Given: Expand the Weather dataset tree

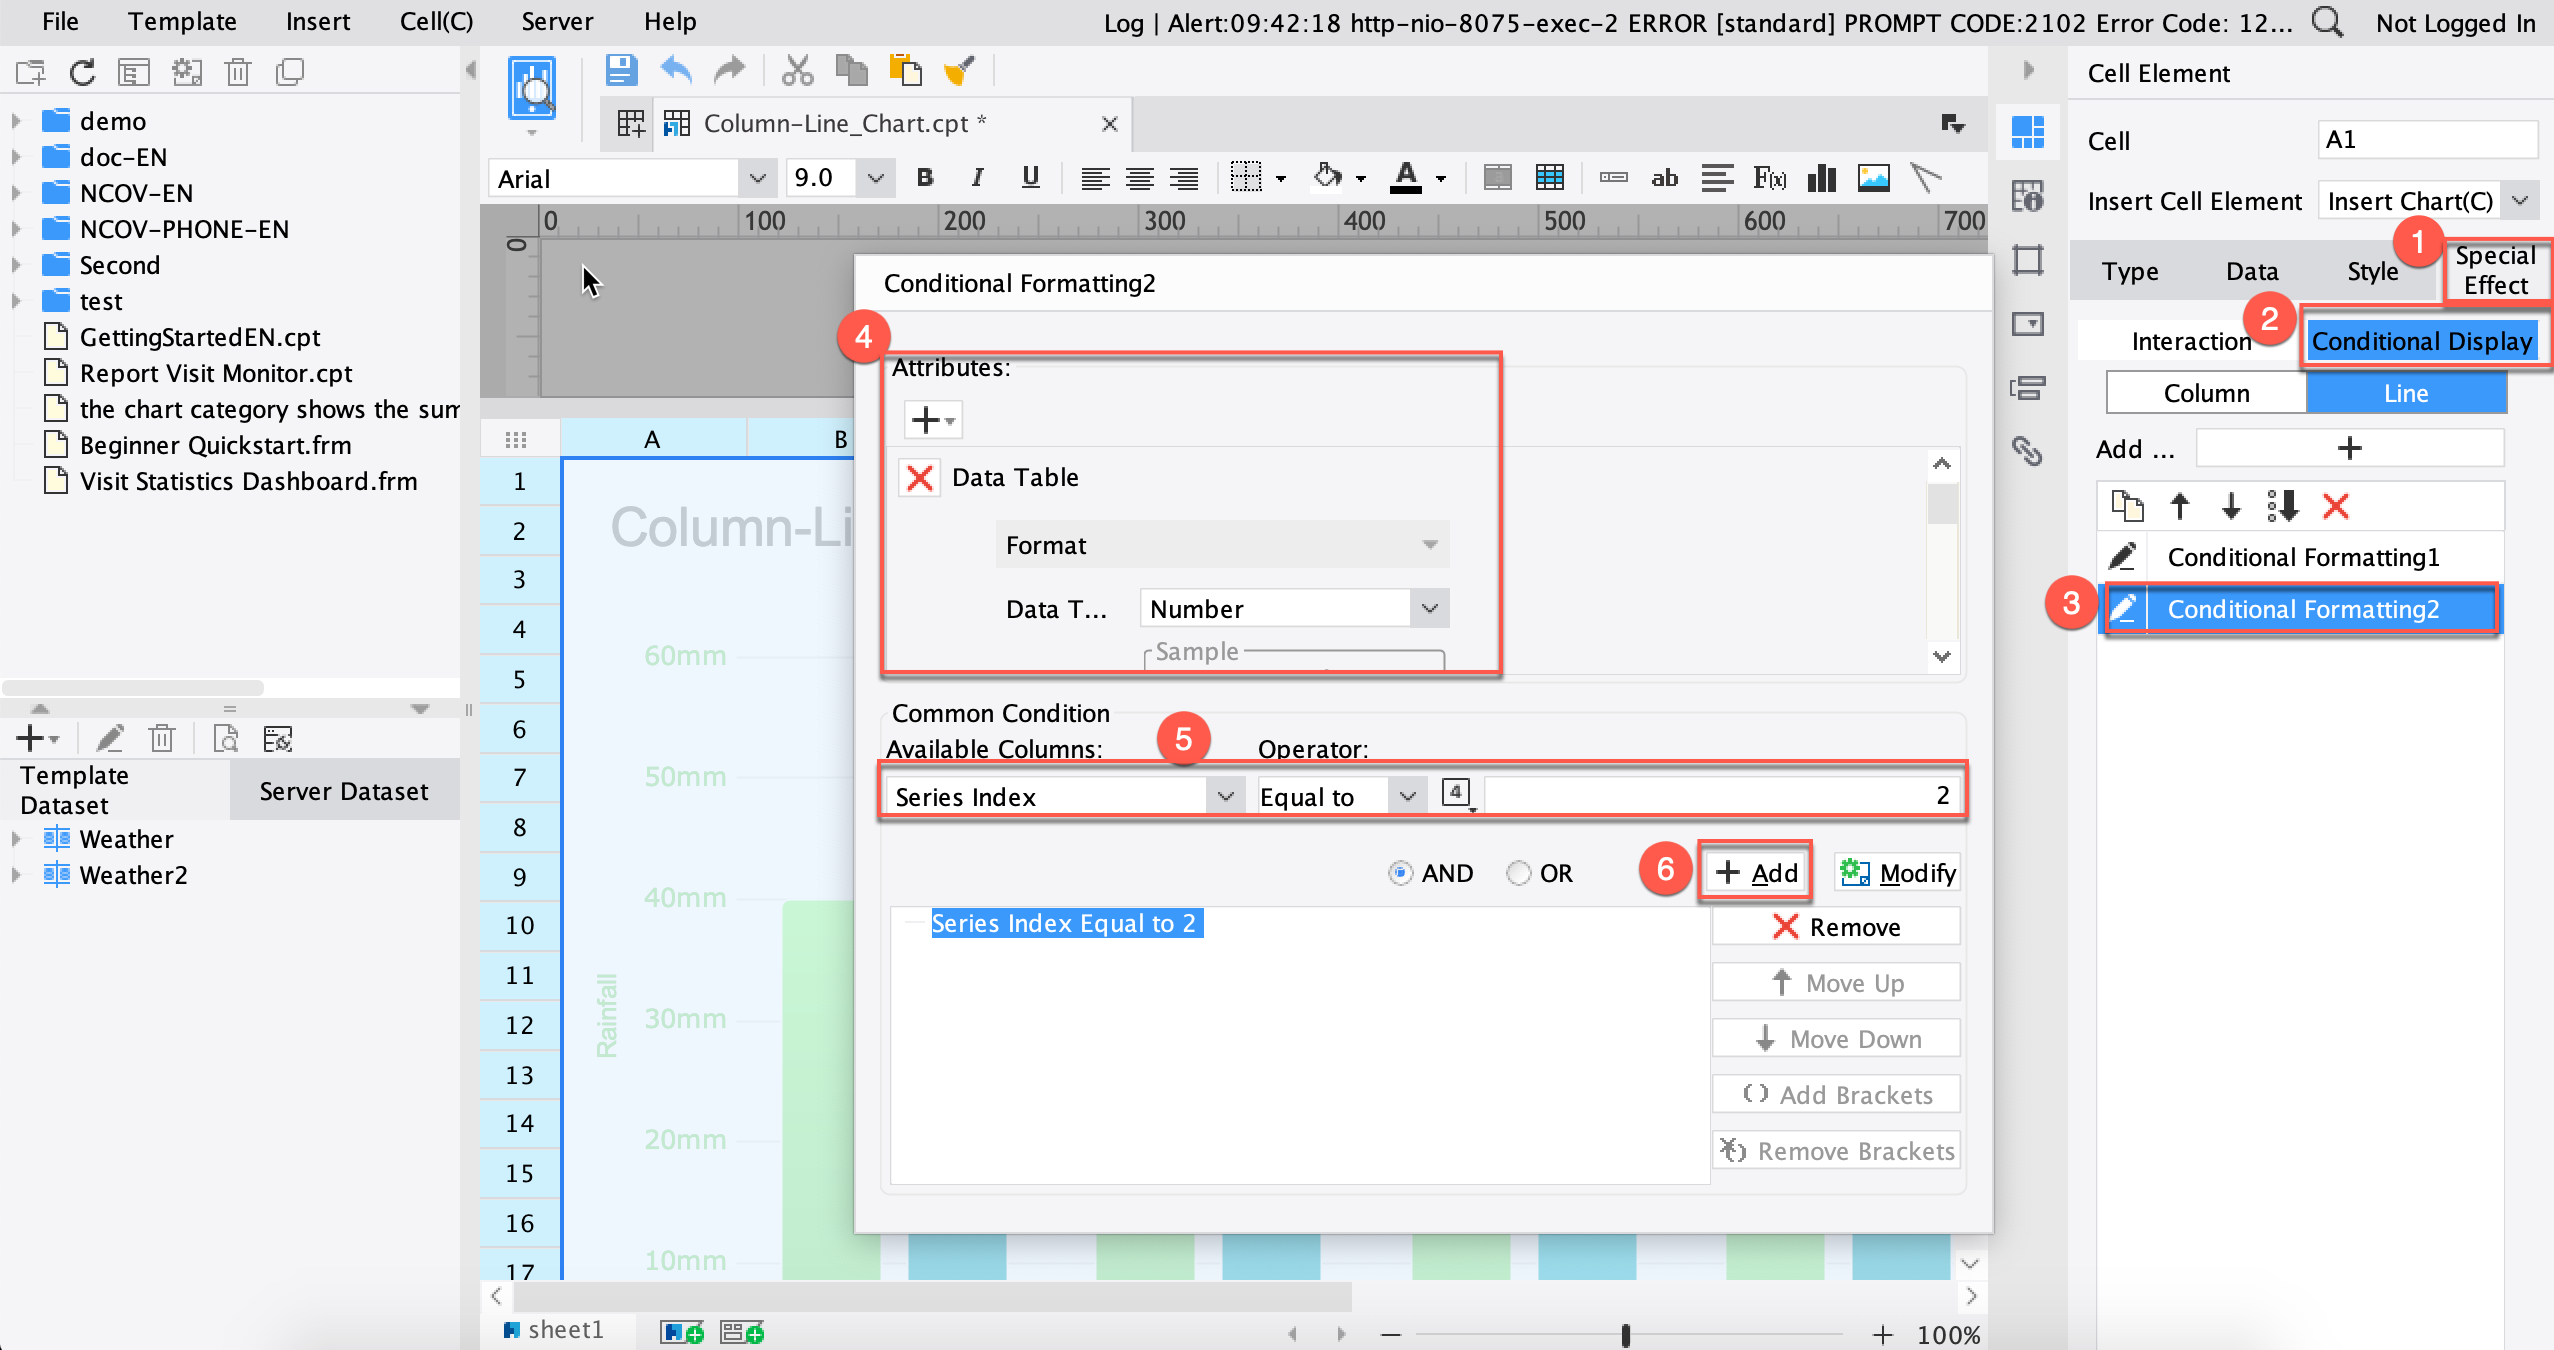Looking at the screenshot, I should click(15, 839).
